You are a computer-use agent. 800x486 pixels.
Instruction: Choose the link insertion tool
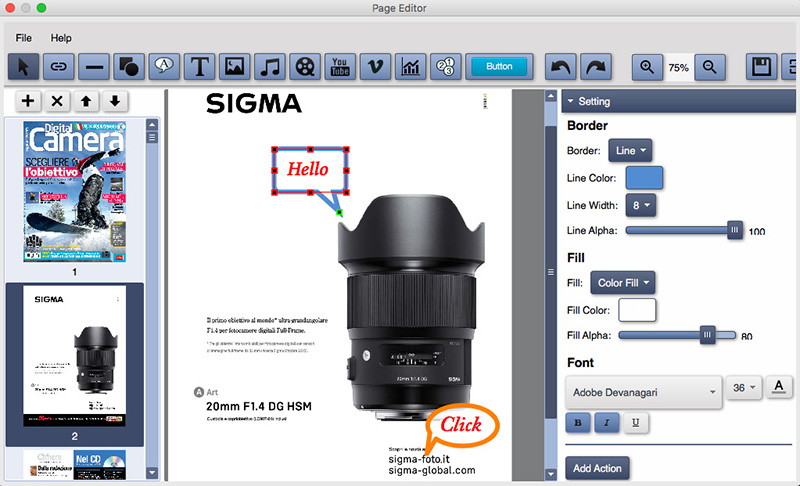pos(59,67)
